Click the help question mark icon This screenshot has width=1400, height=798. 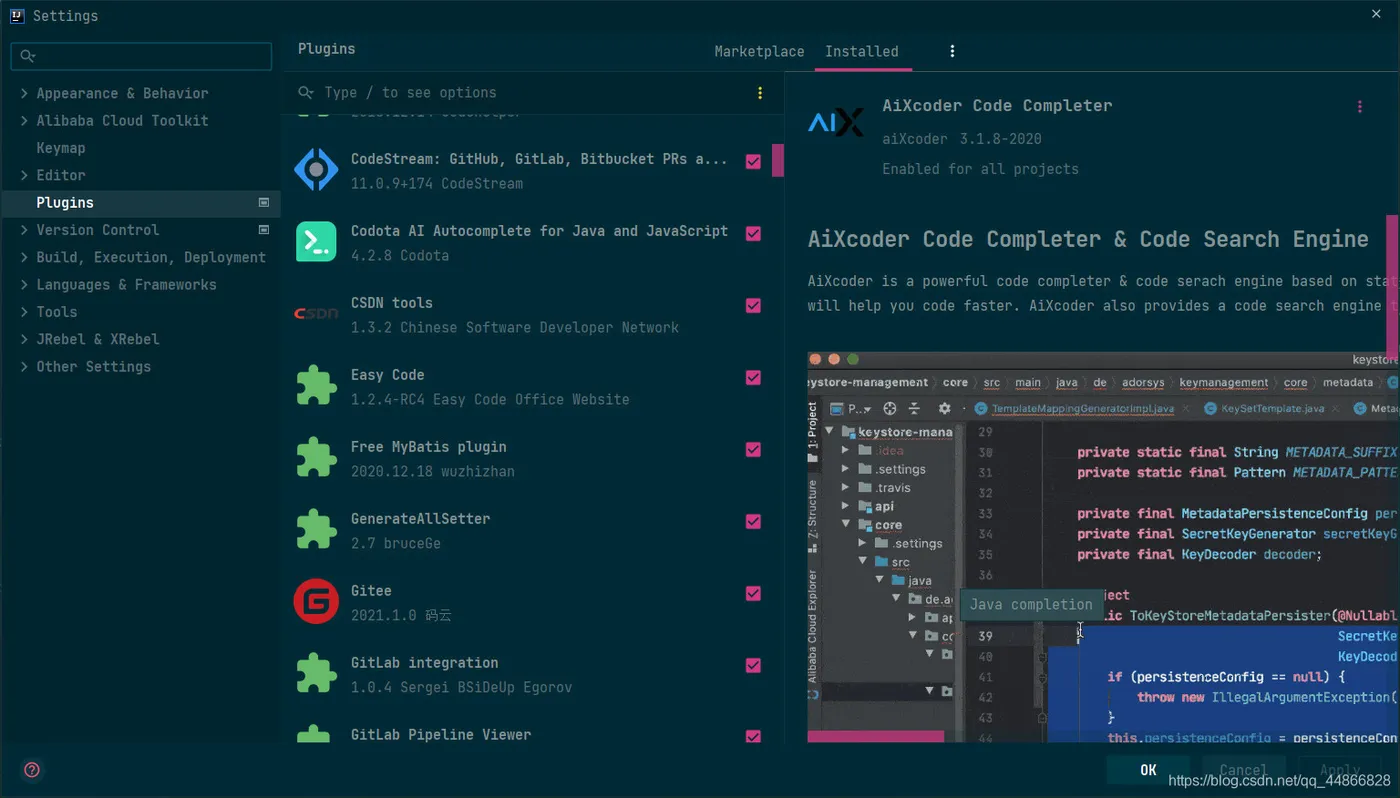[x=32, y=770]
